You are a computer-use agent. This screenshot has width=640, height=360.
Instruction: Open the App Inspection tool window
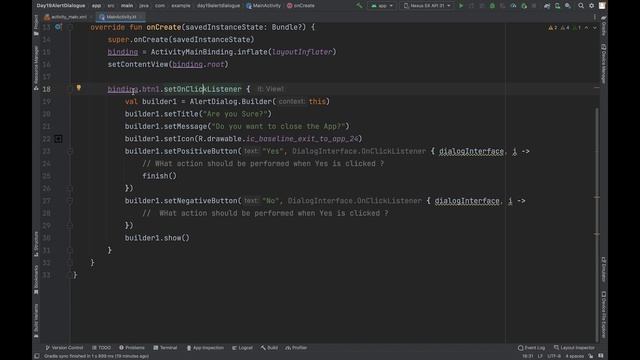[205, 348]
